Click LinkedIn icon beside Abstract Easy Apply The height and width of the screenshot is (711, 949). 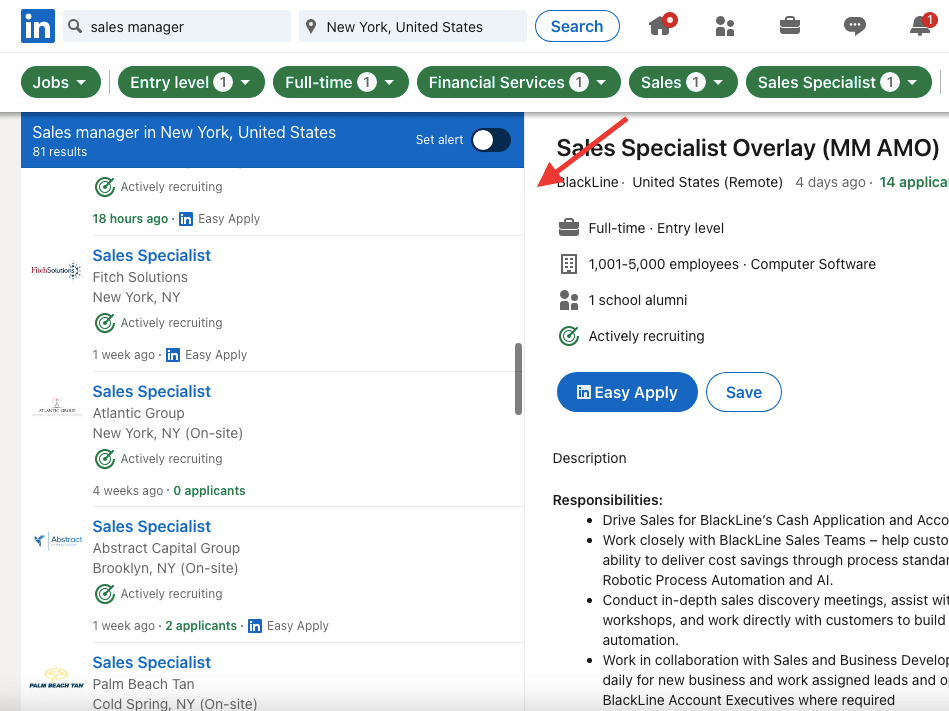click(x=255, y=626)
